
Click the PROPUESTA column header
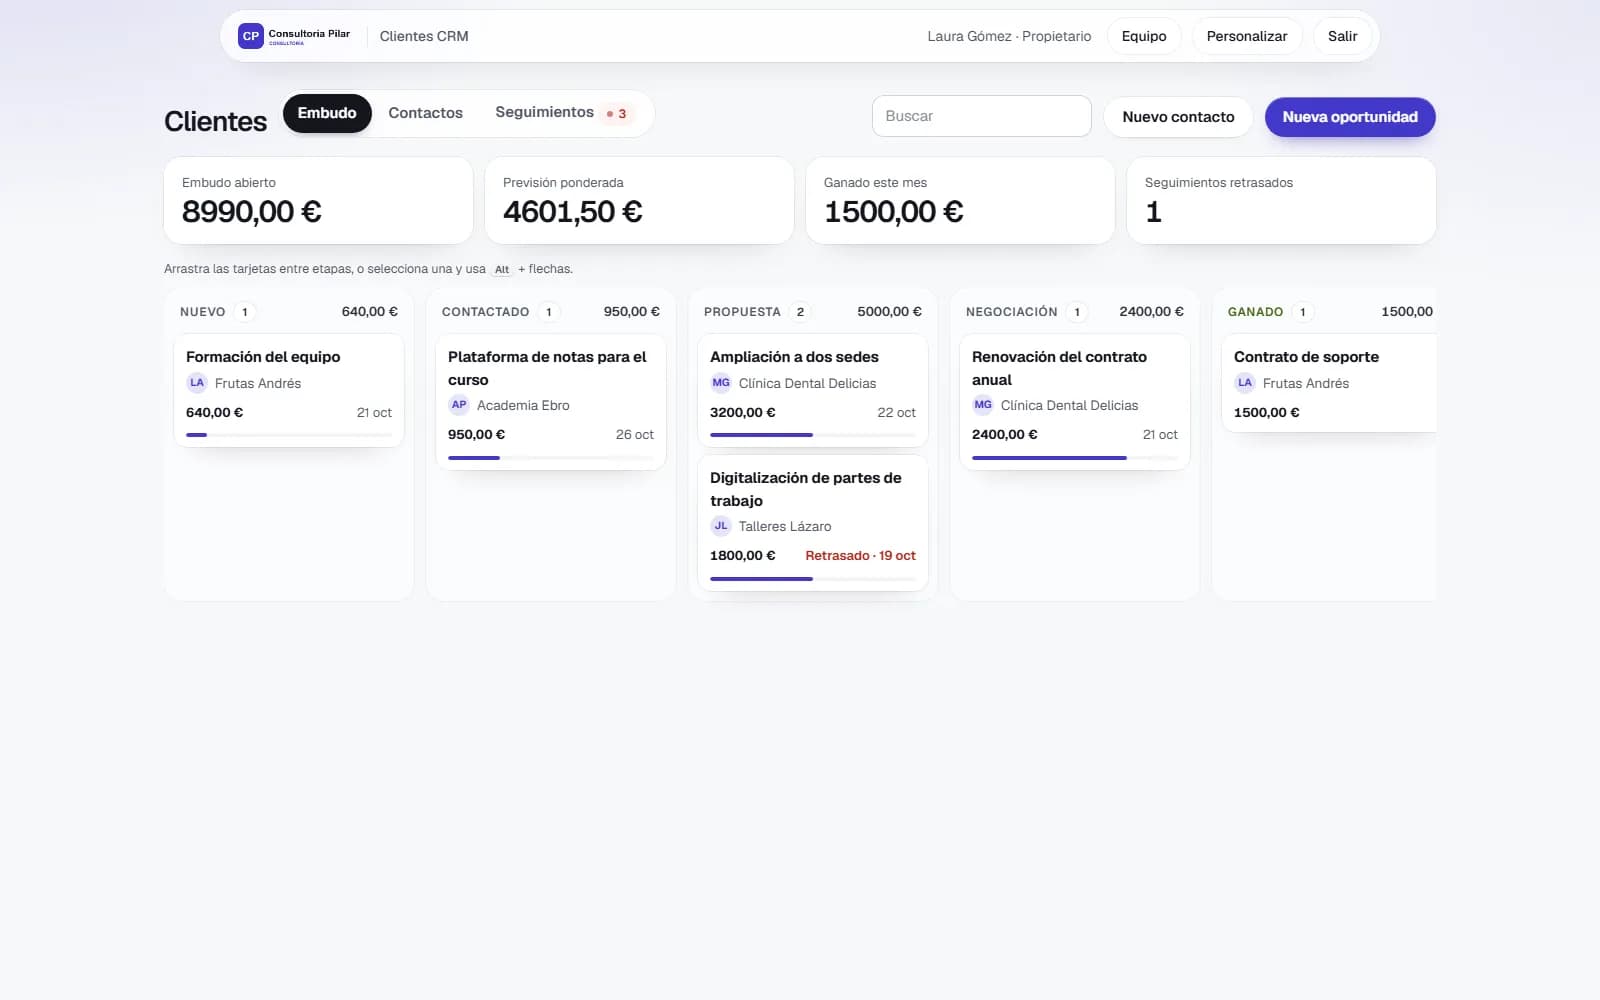[813, 312]
